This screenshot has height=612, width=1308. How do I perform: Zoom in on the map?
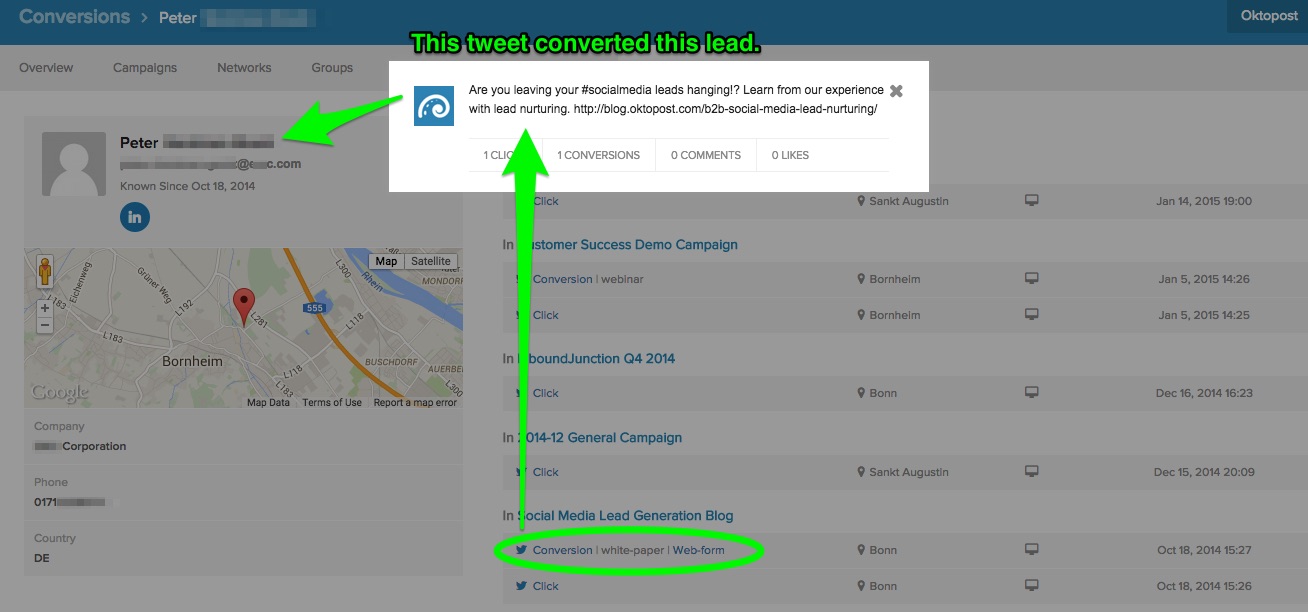tap(45, 308)
